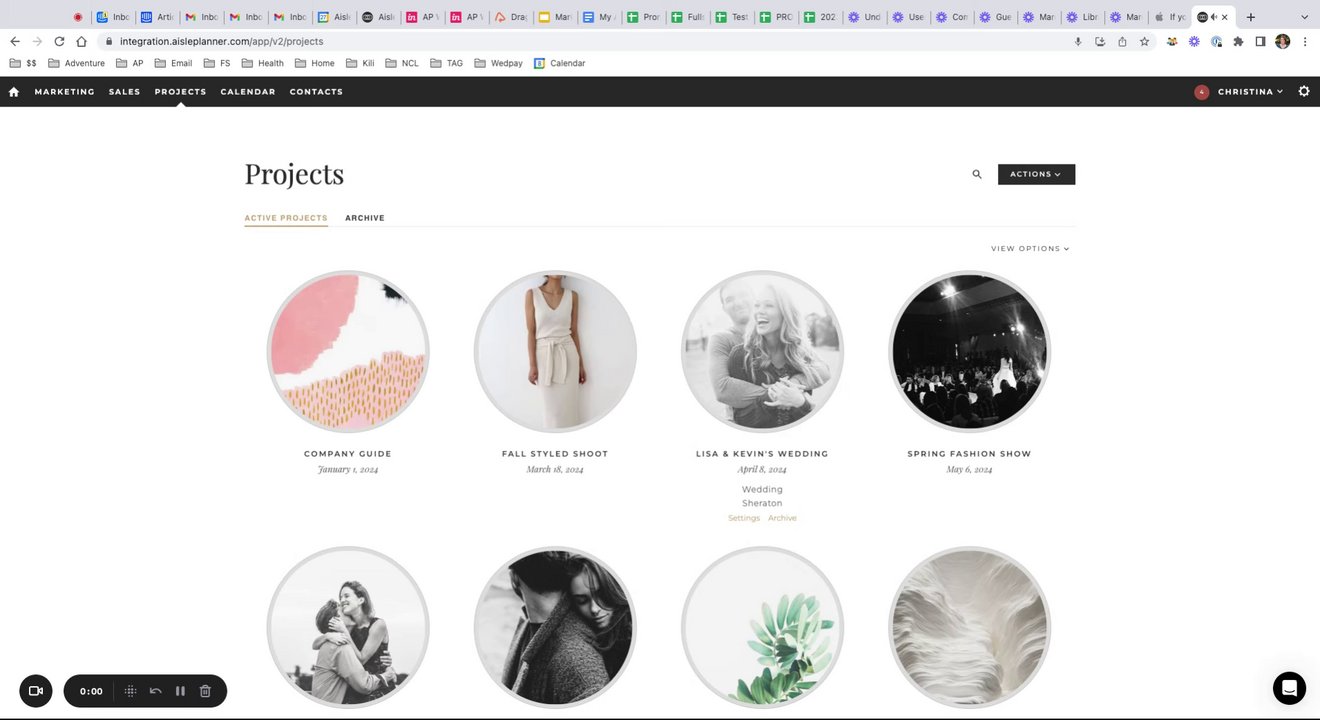1320x720 pixels.
Task: Click the 'SPRING FASHION SHOW' title
Action: click(x=969, y=454)
